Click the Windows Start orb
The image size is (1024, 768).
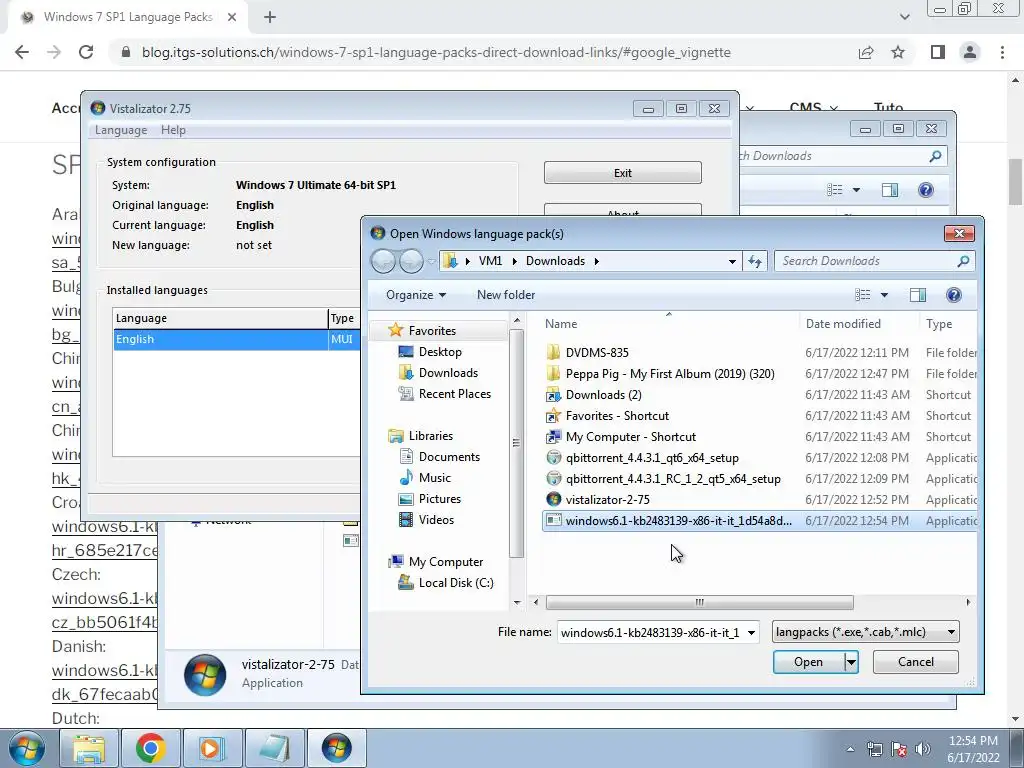click(26, 748)
